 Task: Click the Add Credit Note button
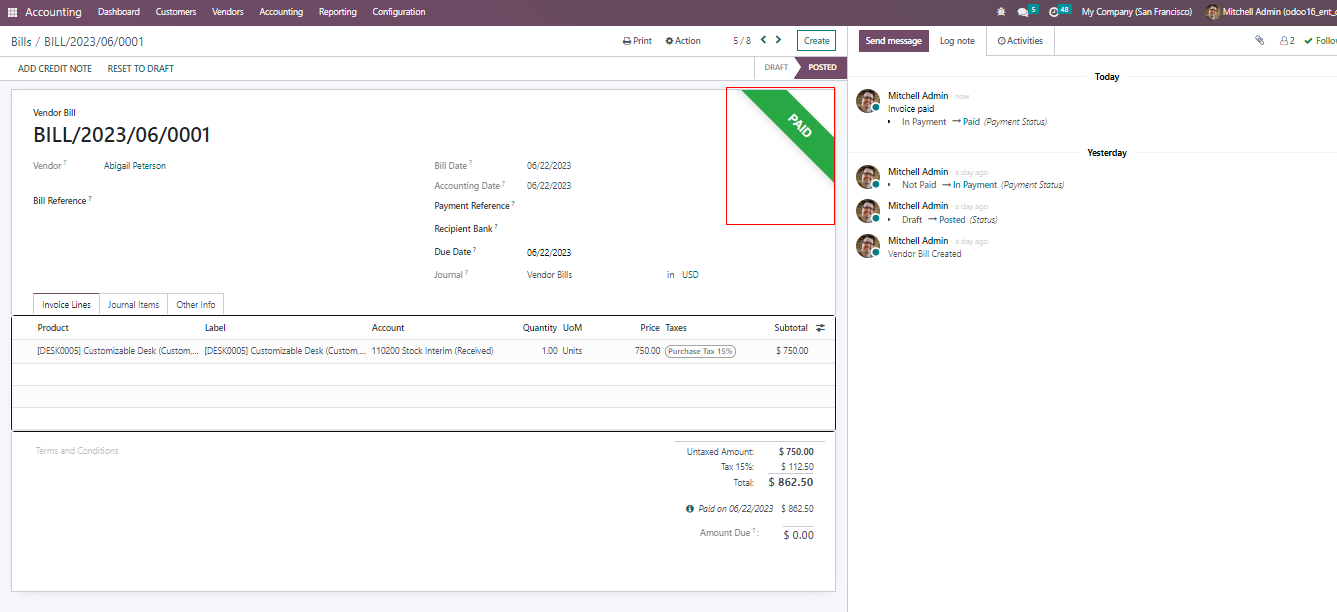tap(55, 69)
